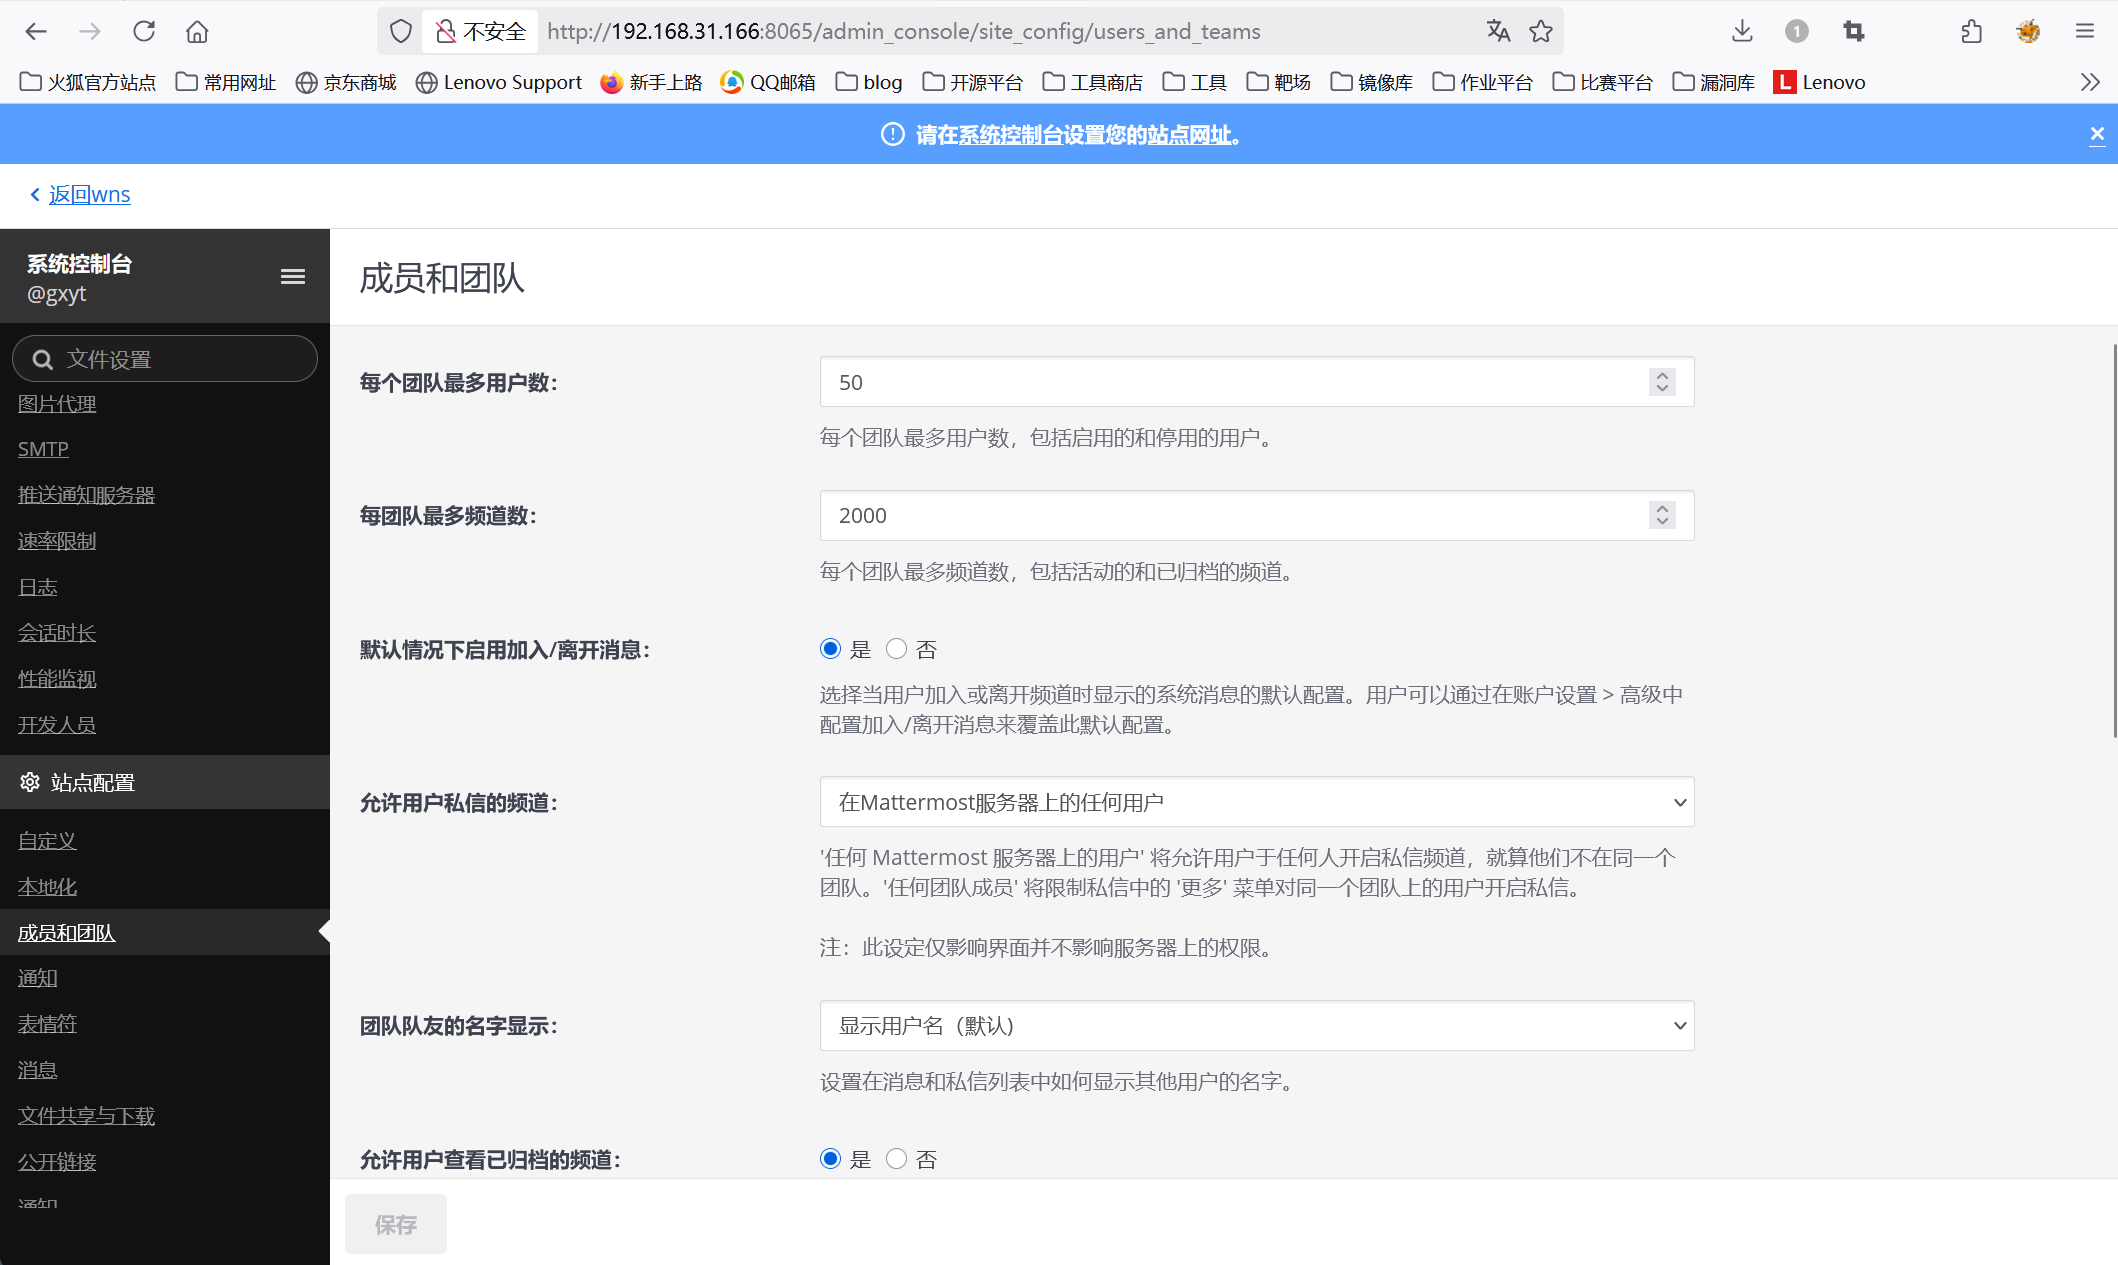Show more bookmarks with the chevron
The image size is (2118, 1265).
tap(2089, 82)
